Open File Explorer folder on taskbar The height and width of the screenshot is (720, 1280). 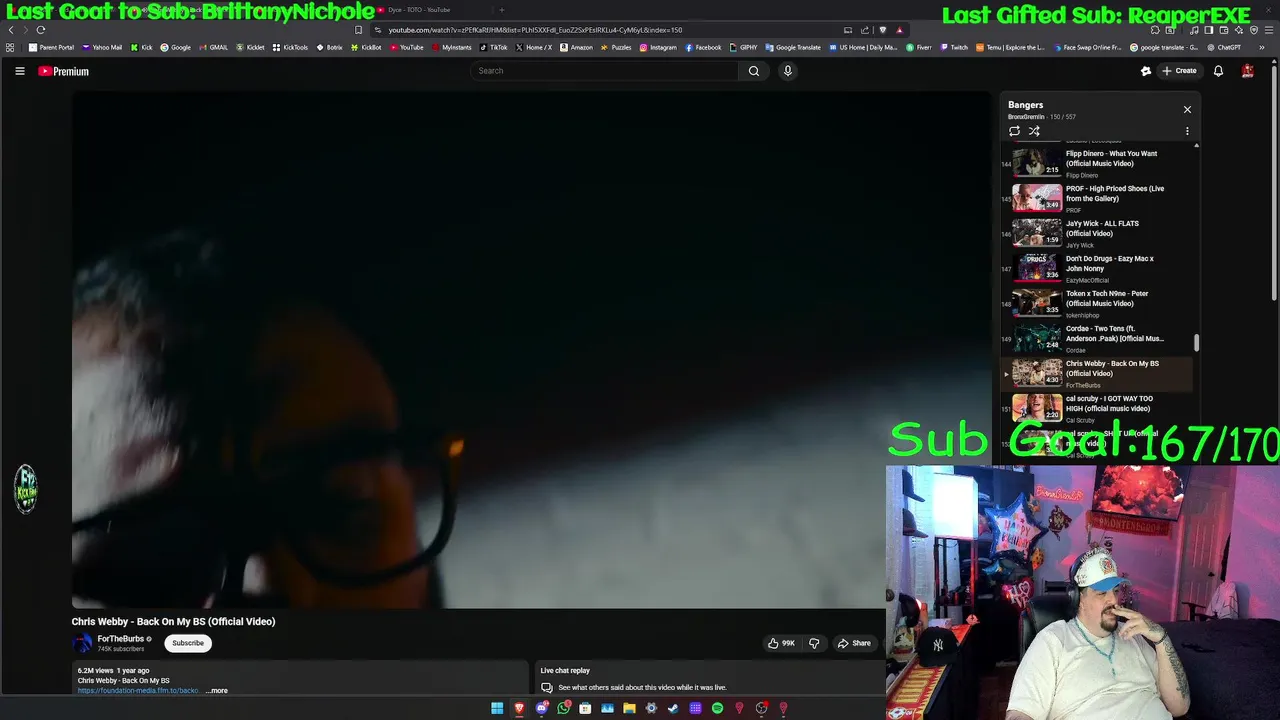point(629,708)
